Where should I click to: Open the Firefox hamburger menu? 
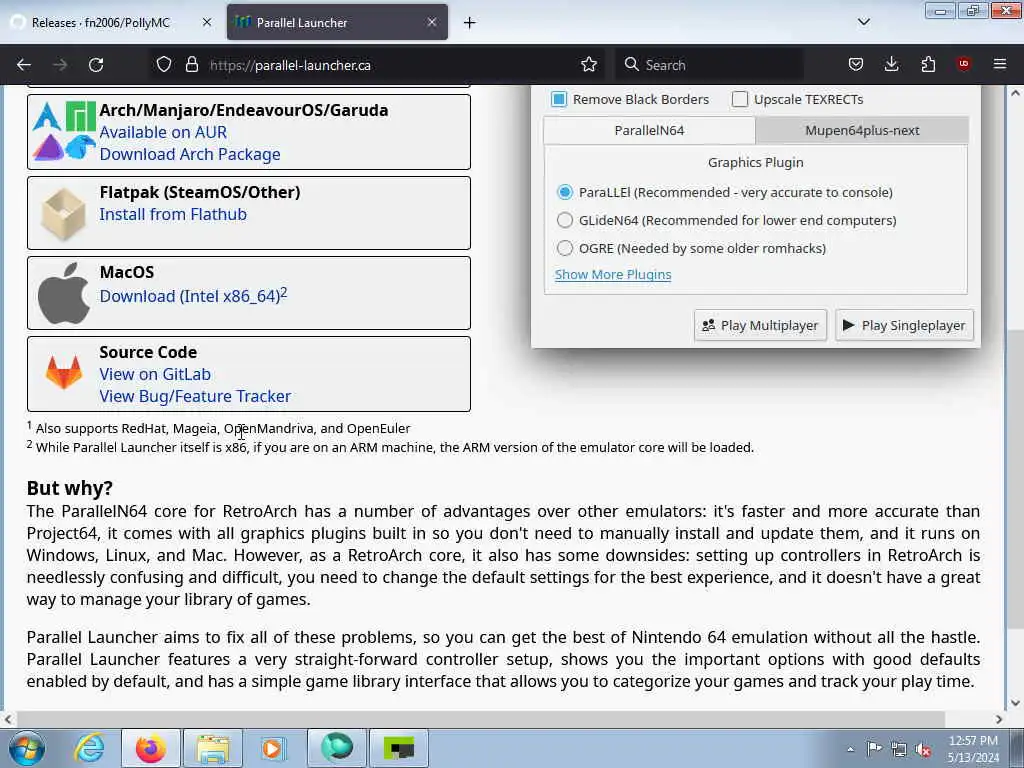[1000, 64]
